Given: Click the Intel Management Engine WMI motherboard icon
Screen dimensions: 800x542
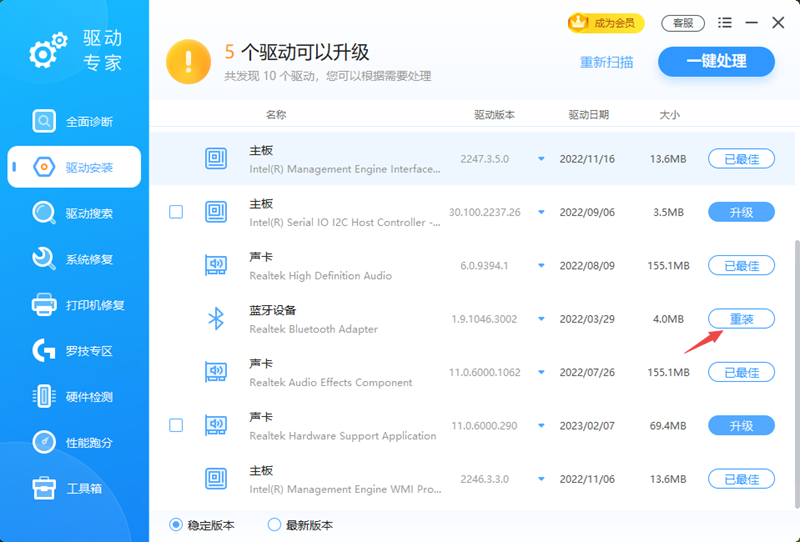Looking at the screenshot, I should pos(216,479).
